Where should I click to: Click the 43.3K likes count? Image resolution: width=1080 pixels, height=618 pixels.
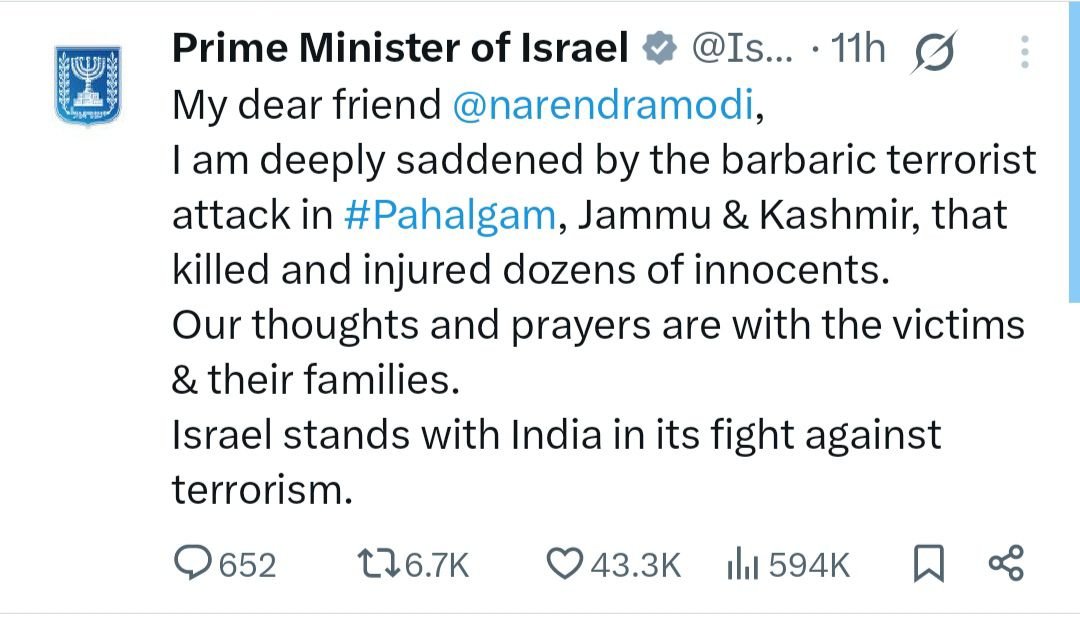tap(635, 565)
